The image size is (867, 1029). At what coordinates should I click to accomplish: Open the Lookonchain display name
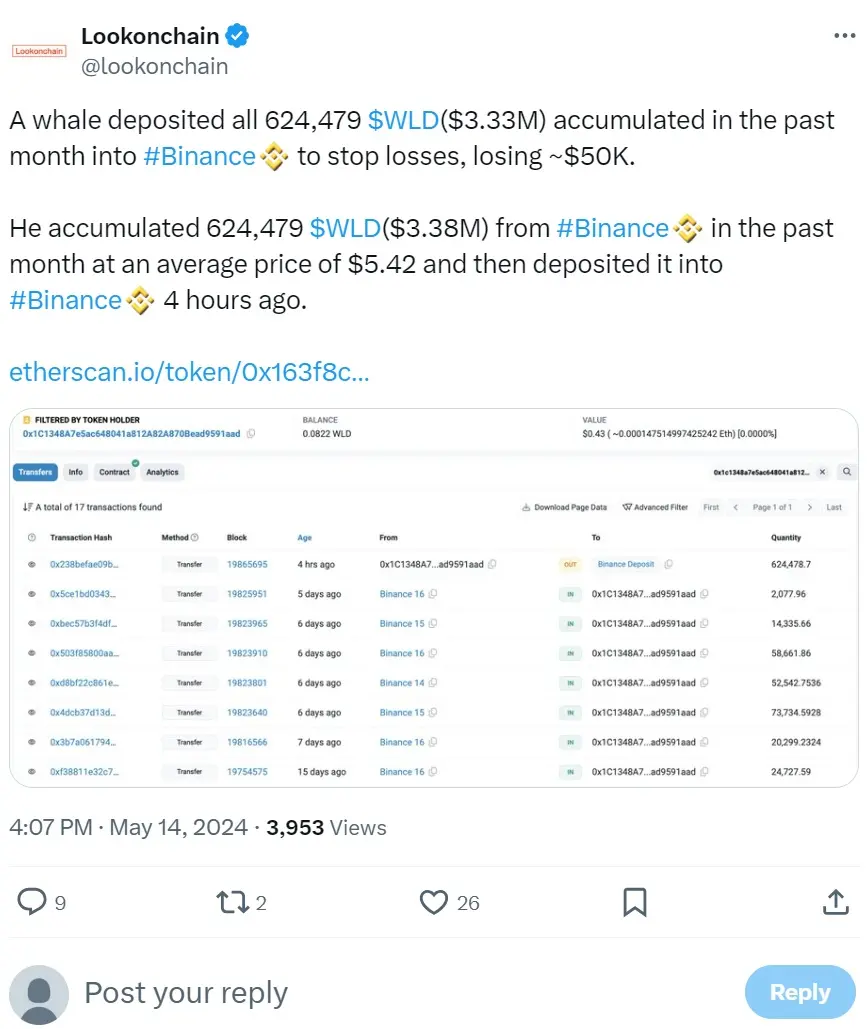click(x=150, y=37)
